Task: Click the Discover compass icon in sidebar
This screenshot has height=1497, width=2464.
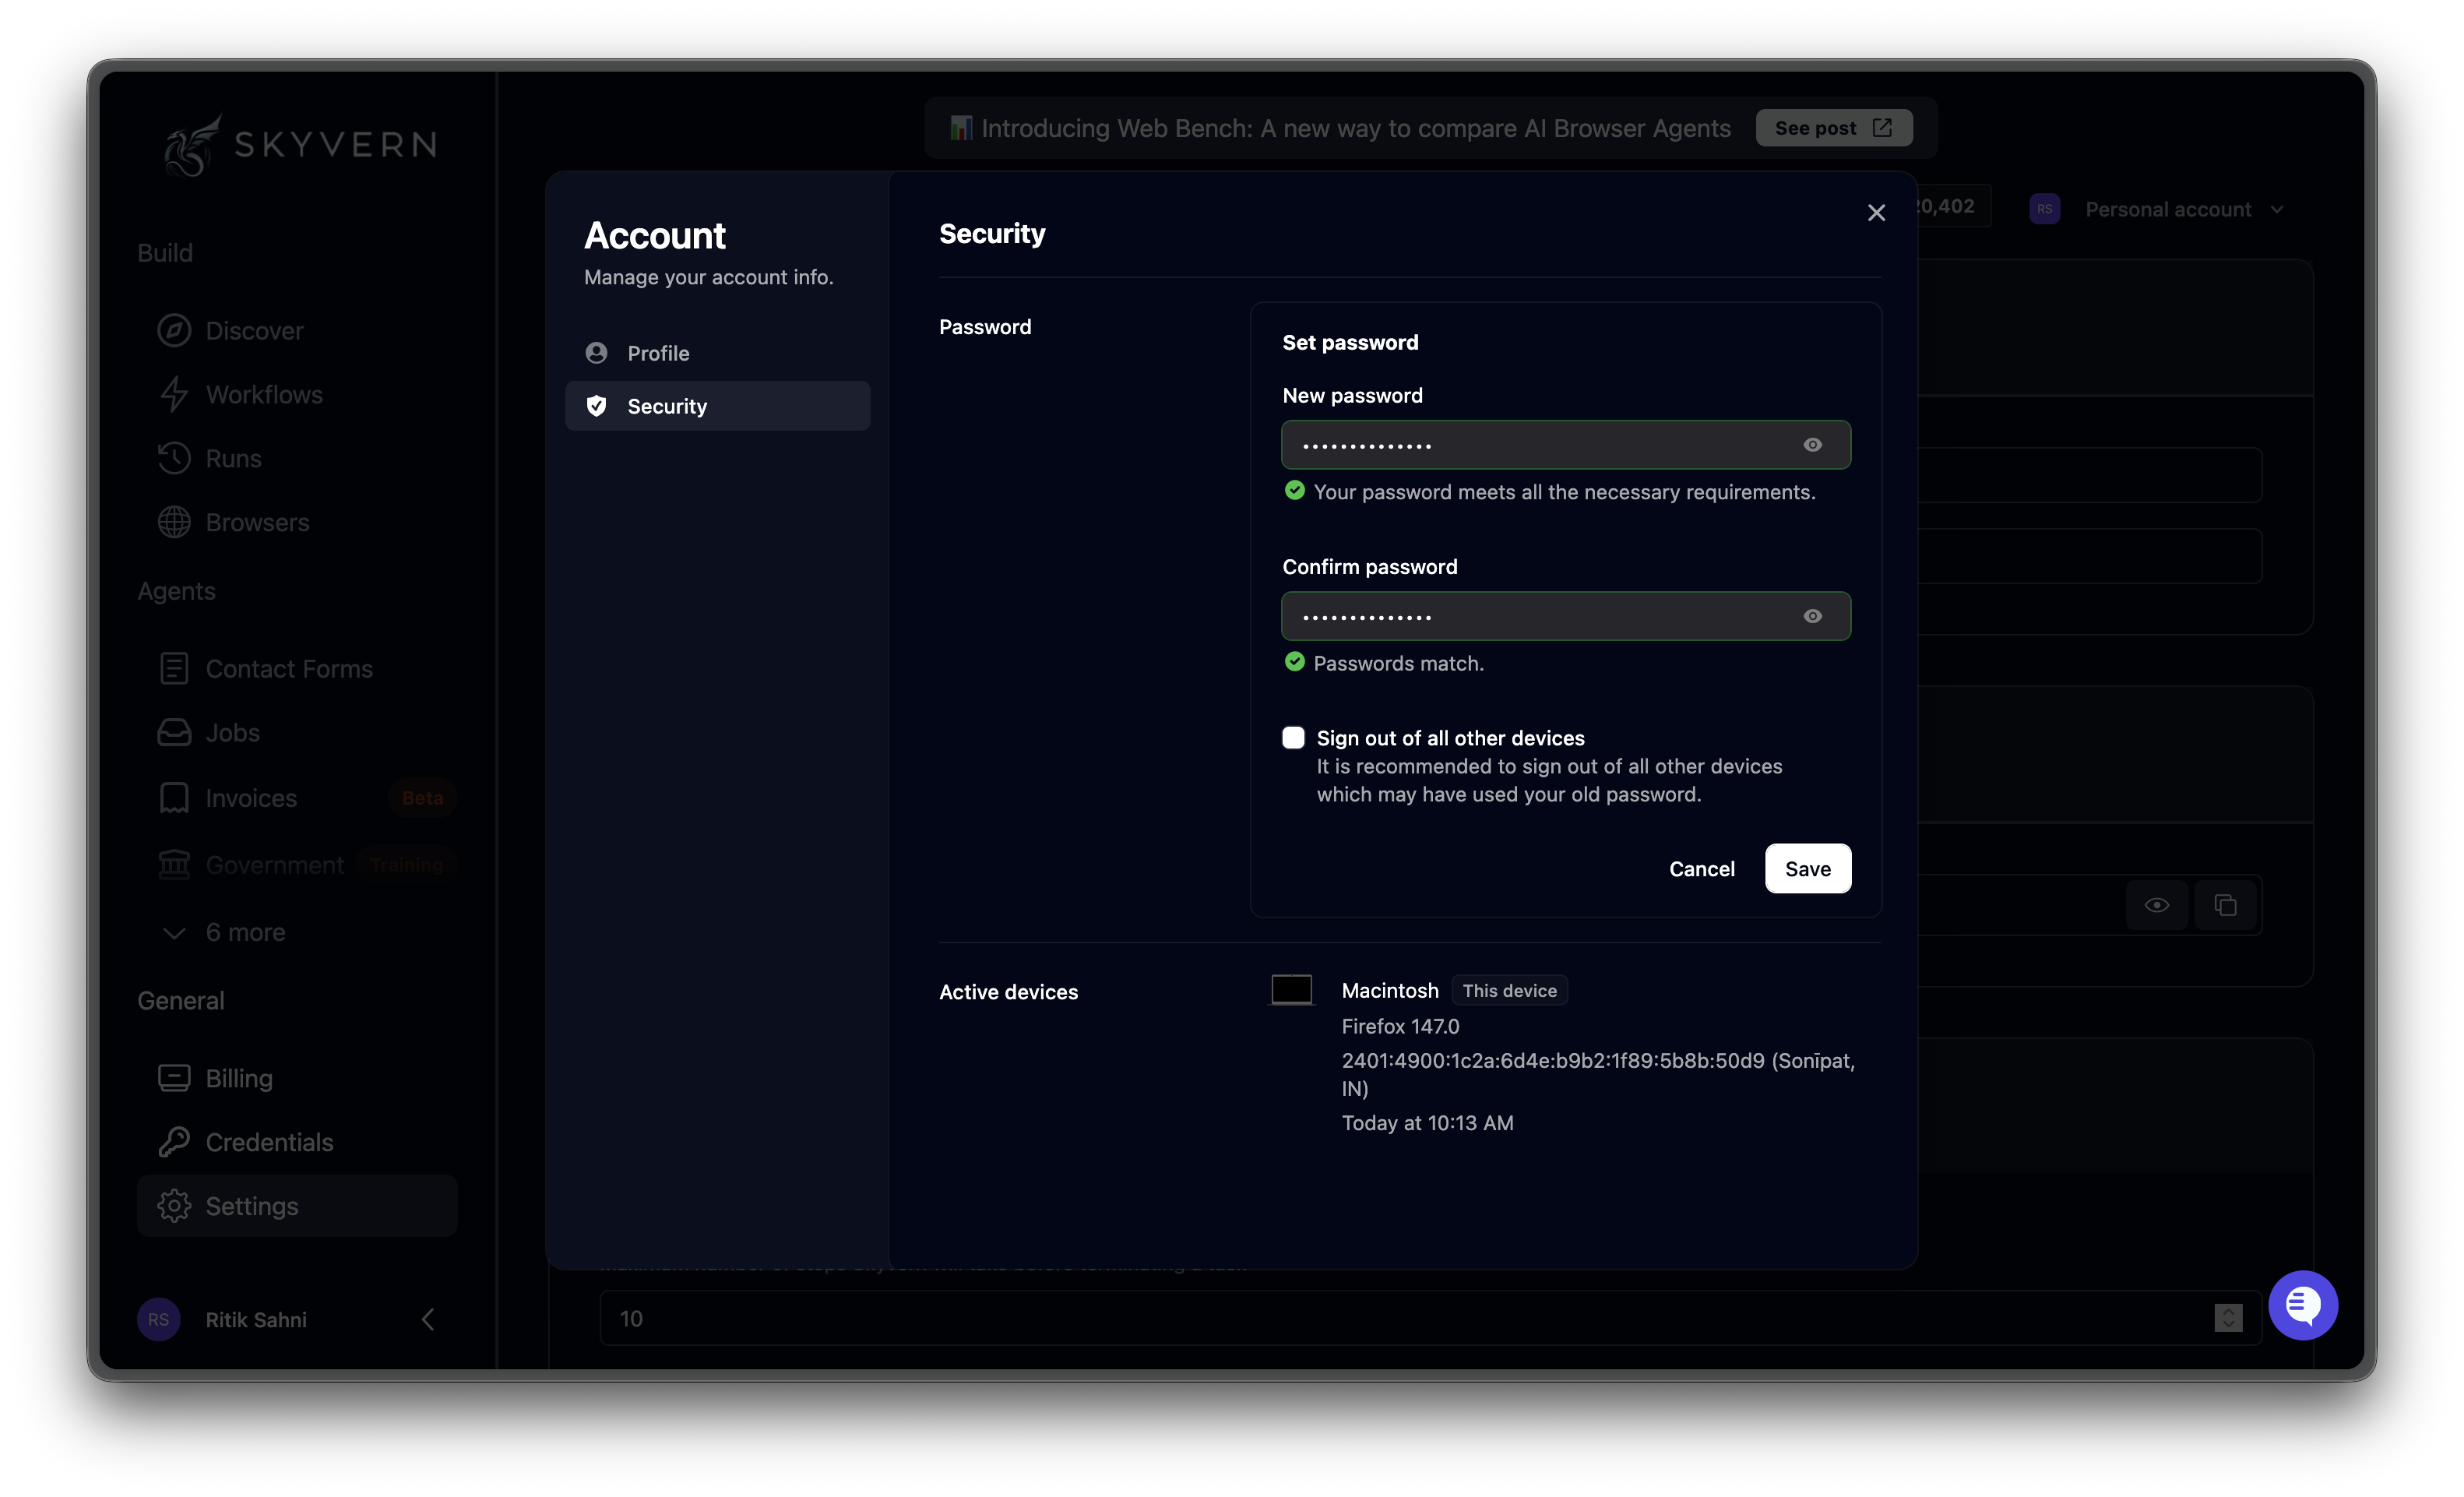Action: click(174, 331)
